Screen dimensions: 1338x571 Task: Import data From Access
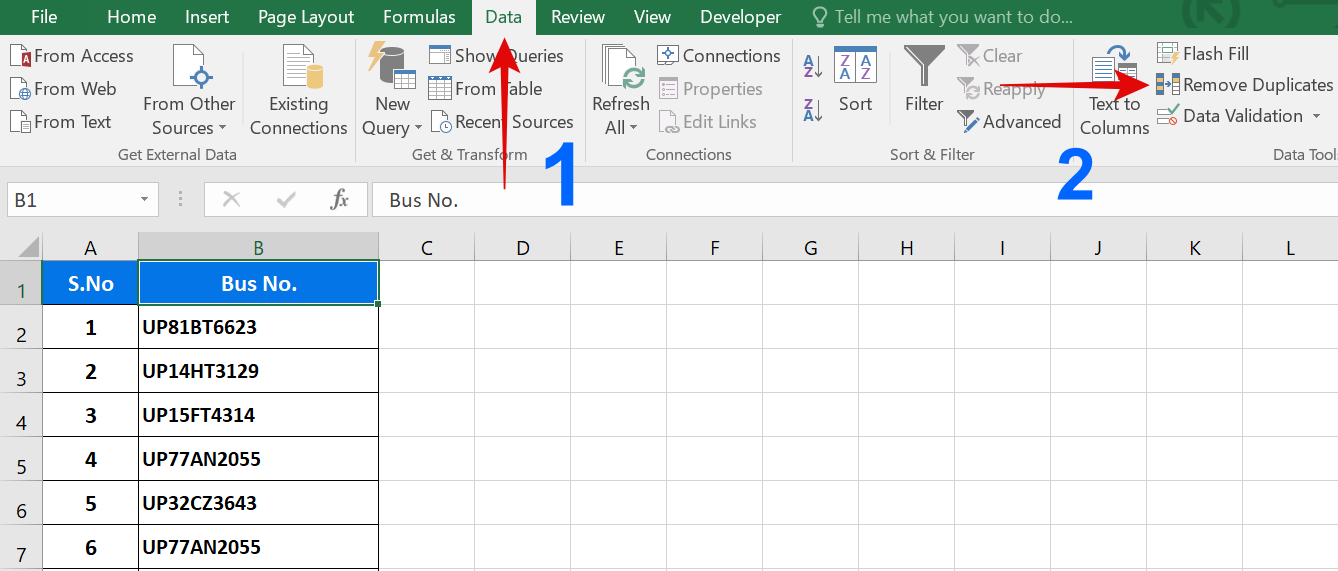[x=72, y=56]
